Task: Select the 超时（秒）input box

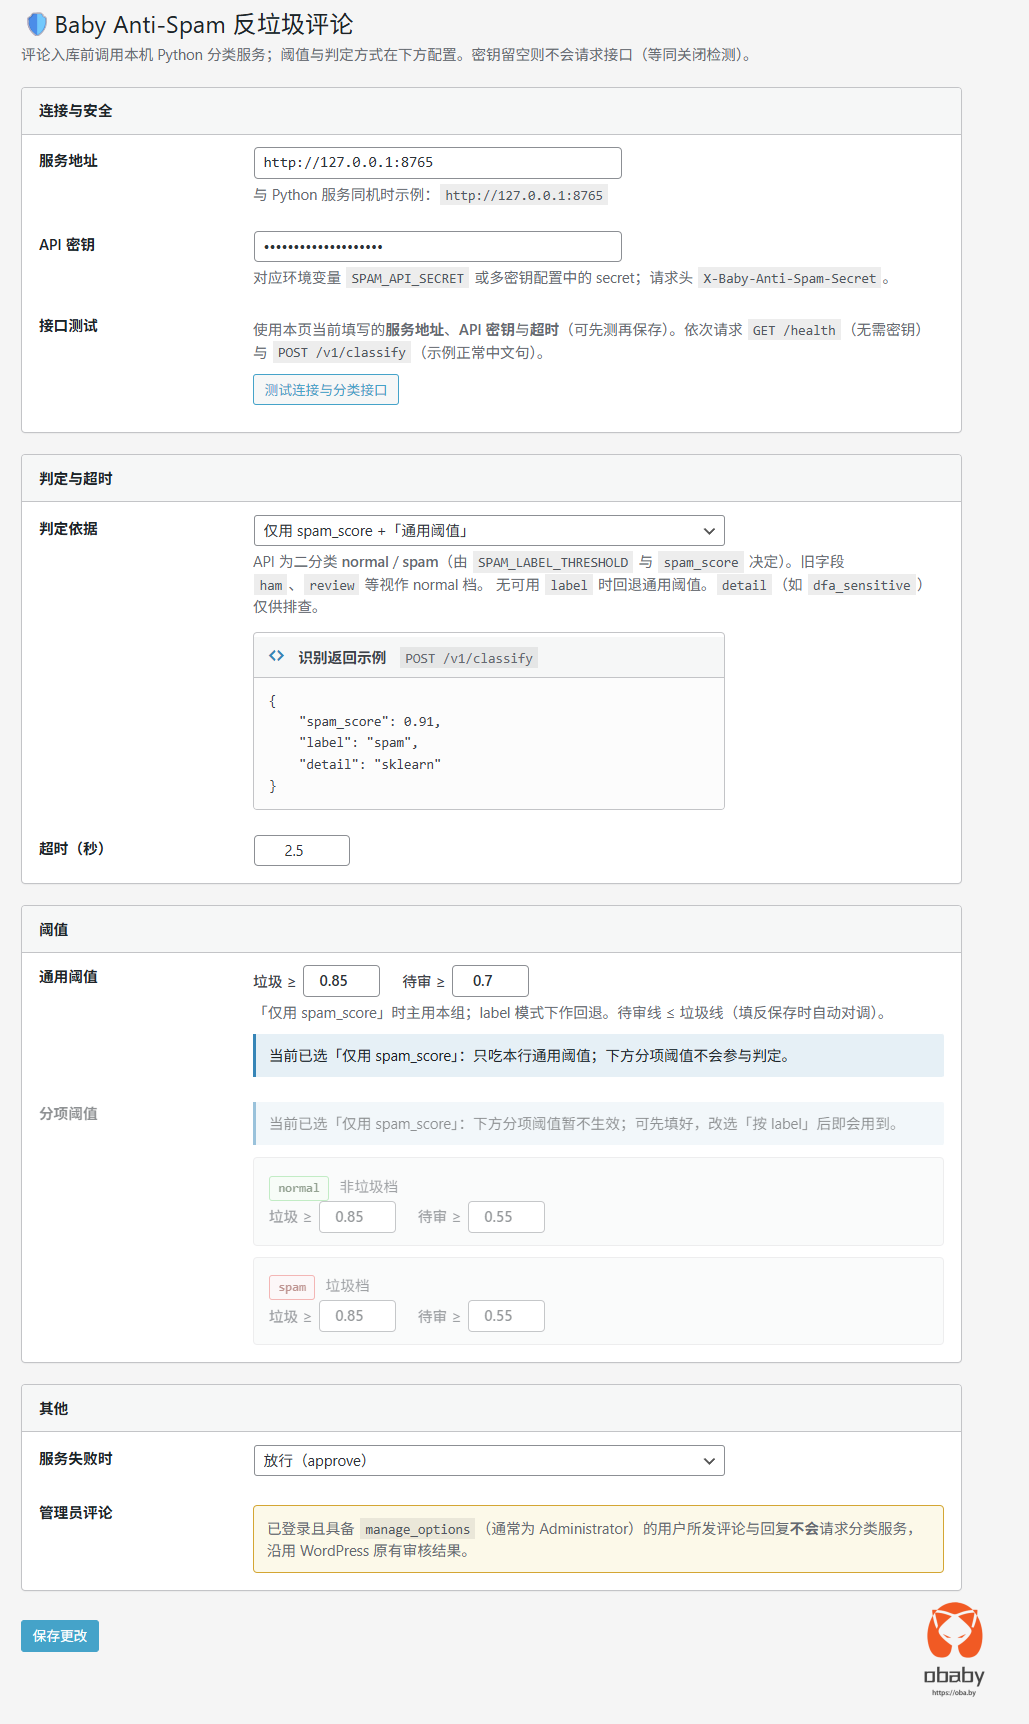Action: pyautogui.click(x=301, y=851)
